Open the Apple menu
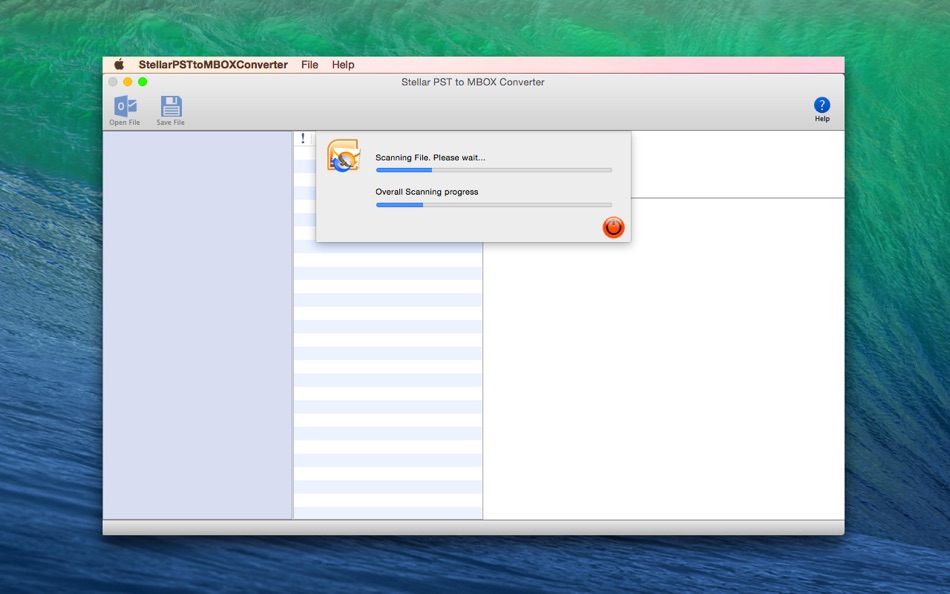This screenshot has width=950, height=594. click(119, 64)
